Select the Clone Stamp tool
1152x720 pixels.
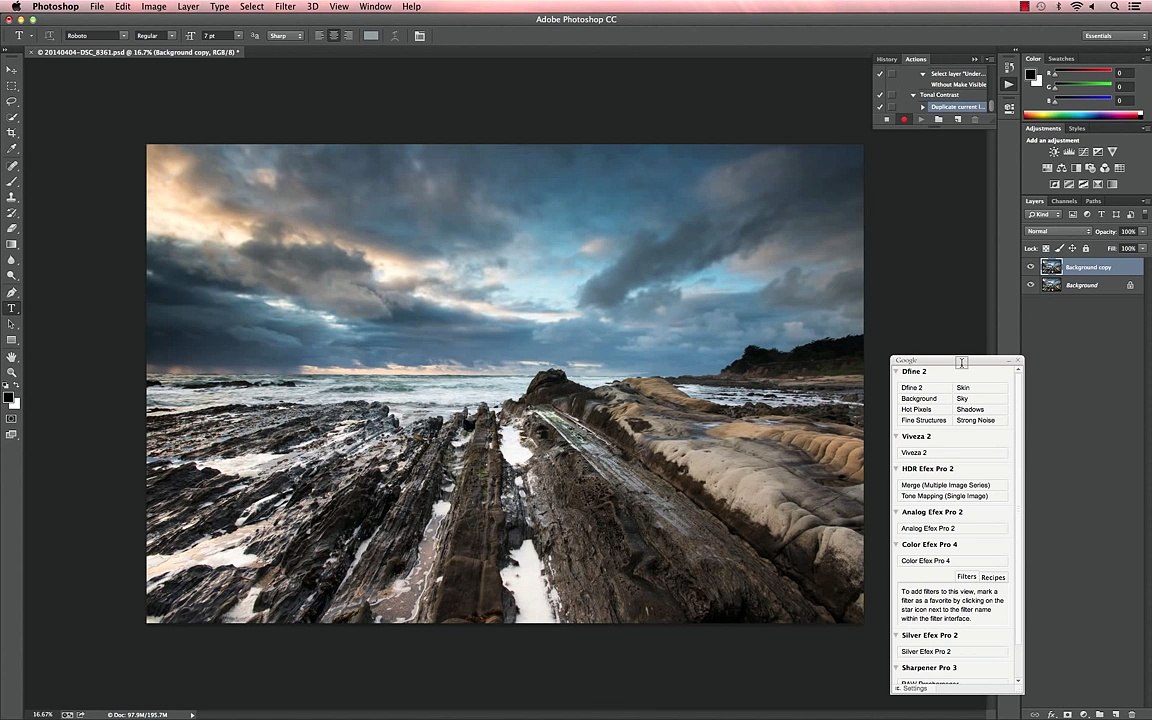(12, 197)
